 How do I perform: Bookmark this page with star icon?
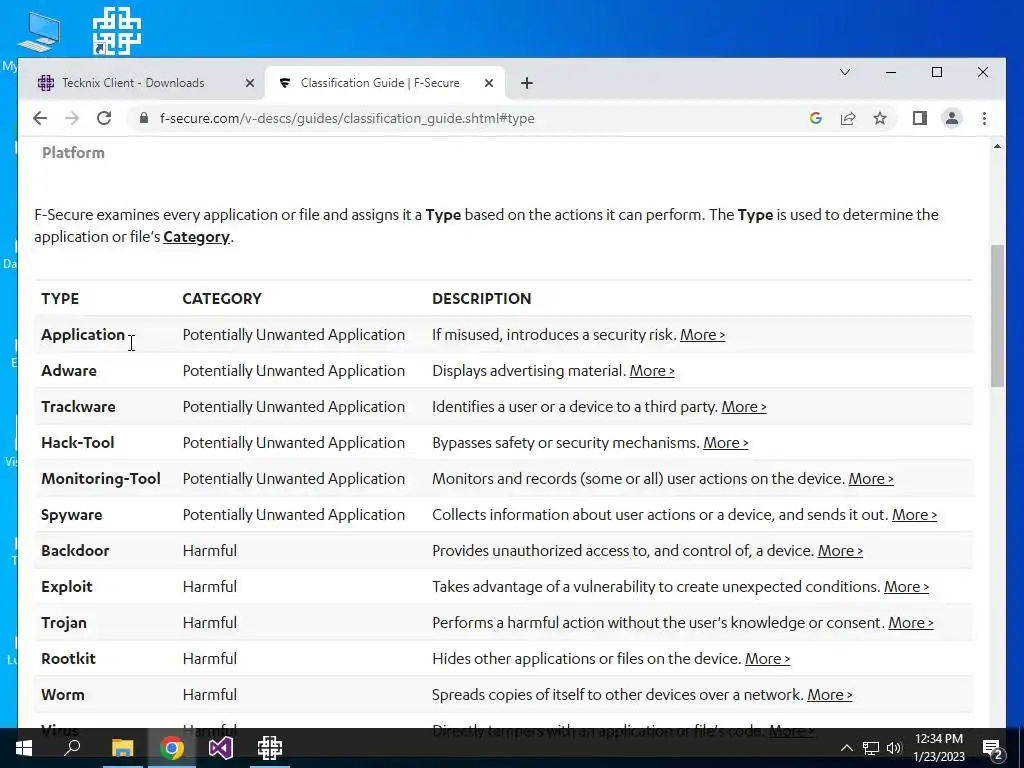(x=880, y=118)
